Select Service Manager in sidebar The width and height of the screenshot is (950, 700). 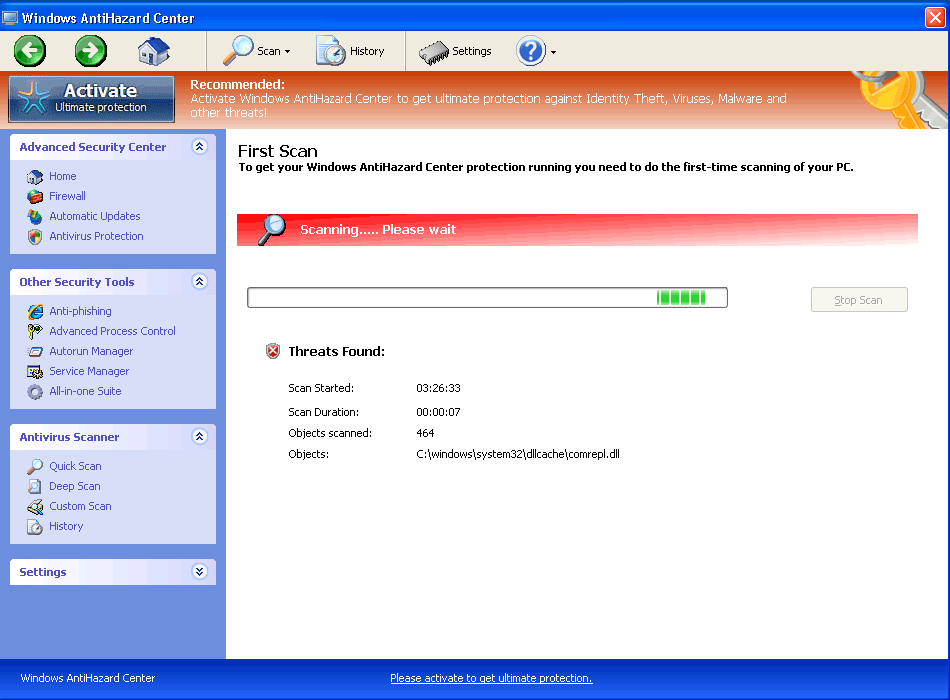coord(89,371)
